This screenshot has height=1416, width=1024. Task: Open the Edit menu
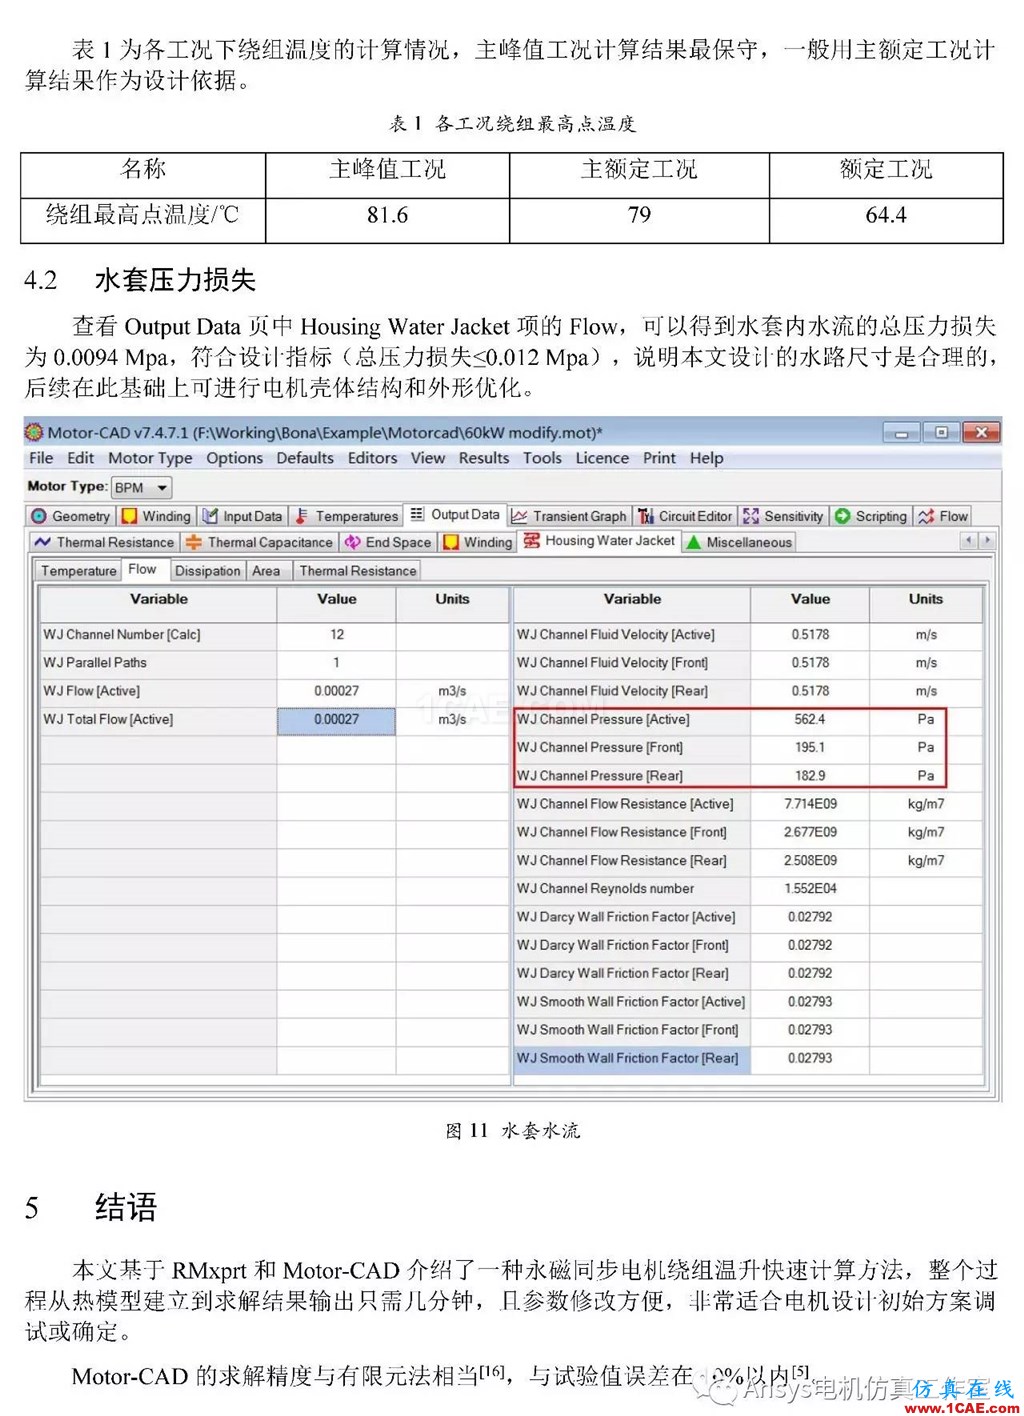coord(80,458)
